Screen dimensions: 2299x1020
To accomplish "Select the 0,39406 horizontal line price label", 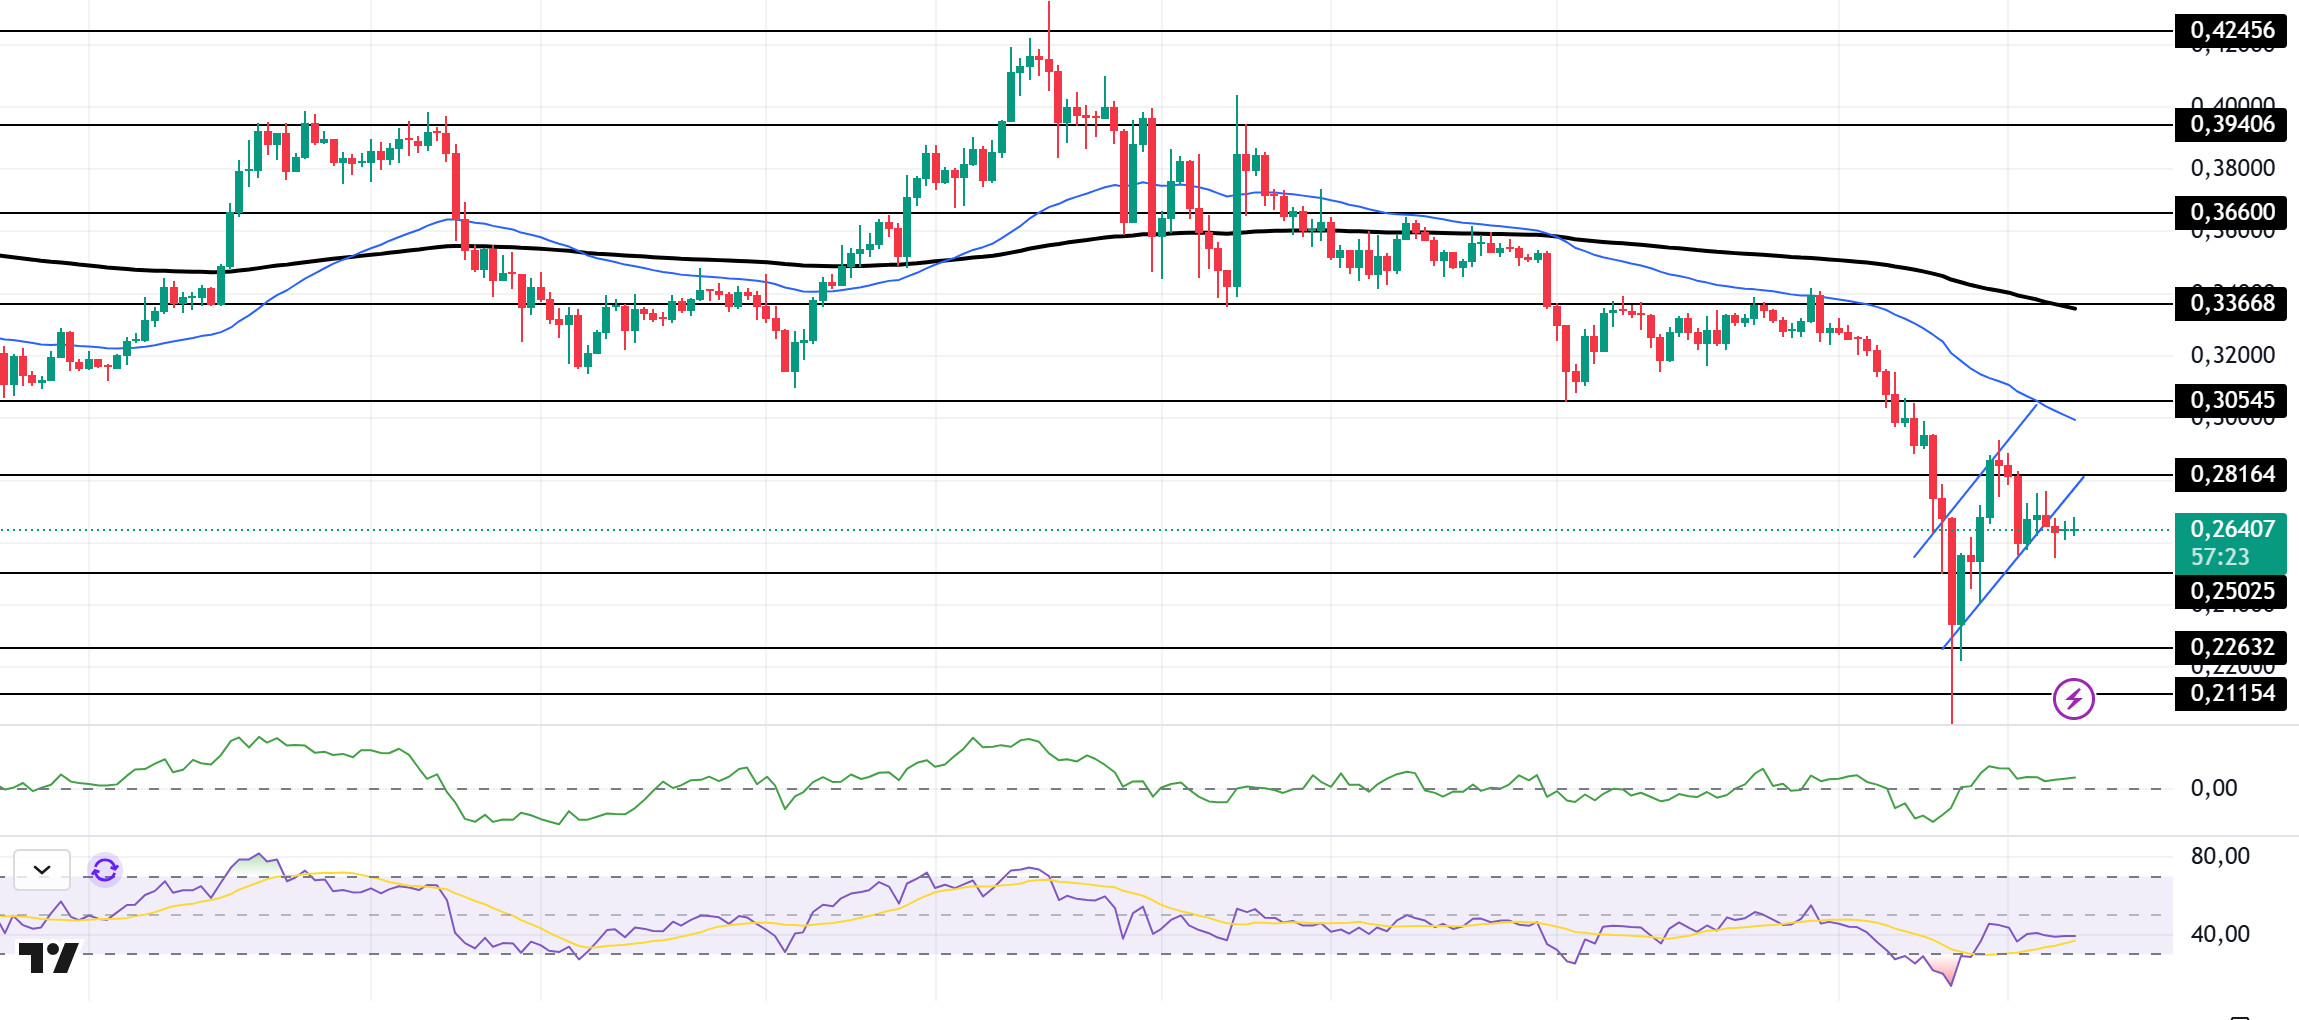I will point(2231,124).
